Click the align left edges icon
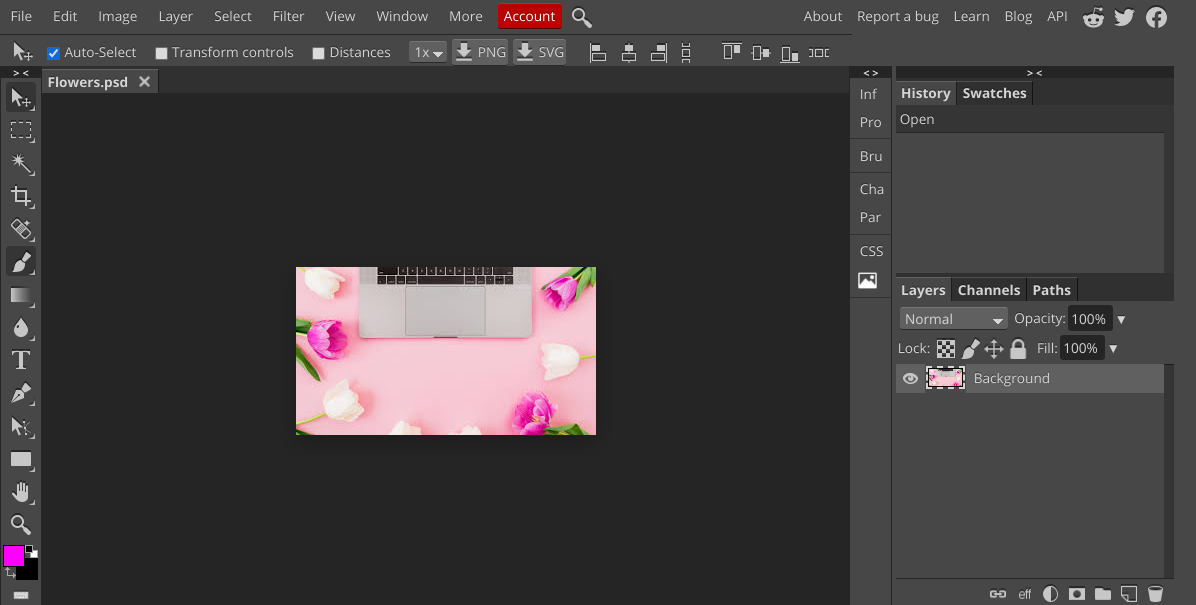The height and width of the screenshot is (605, 1196). tap(597, 52)
